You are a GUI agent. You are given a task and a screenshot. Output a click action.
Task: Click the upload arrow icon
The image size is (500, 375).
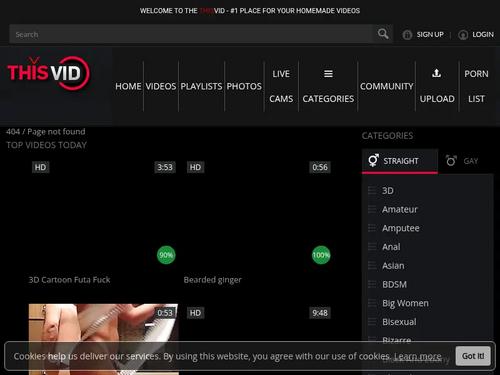(x=436, y=73)
